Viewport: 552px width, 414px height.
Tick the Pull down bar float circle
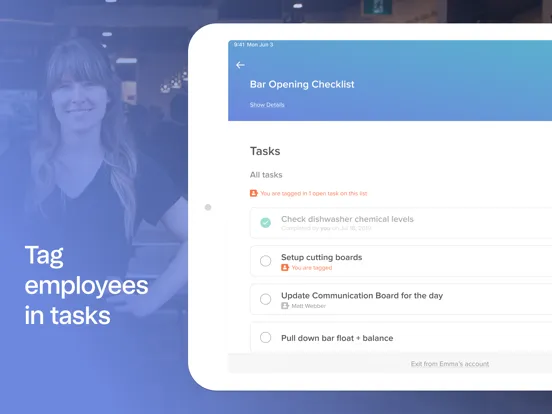[x=265, y=338]
